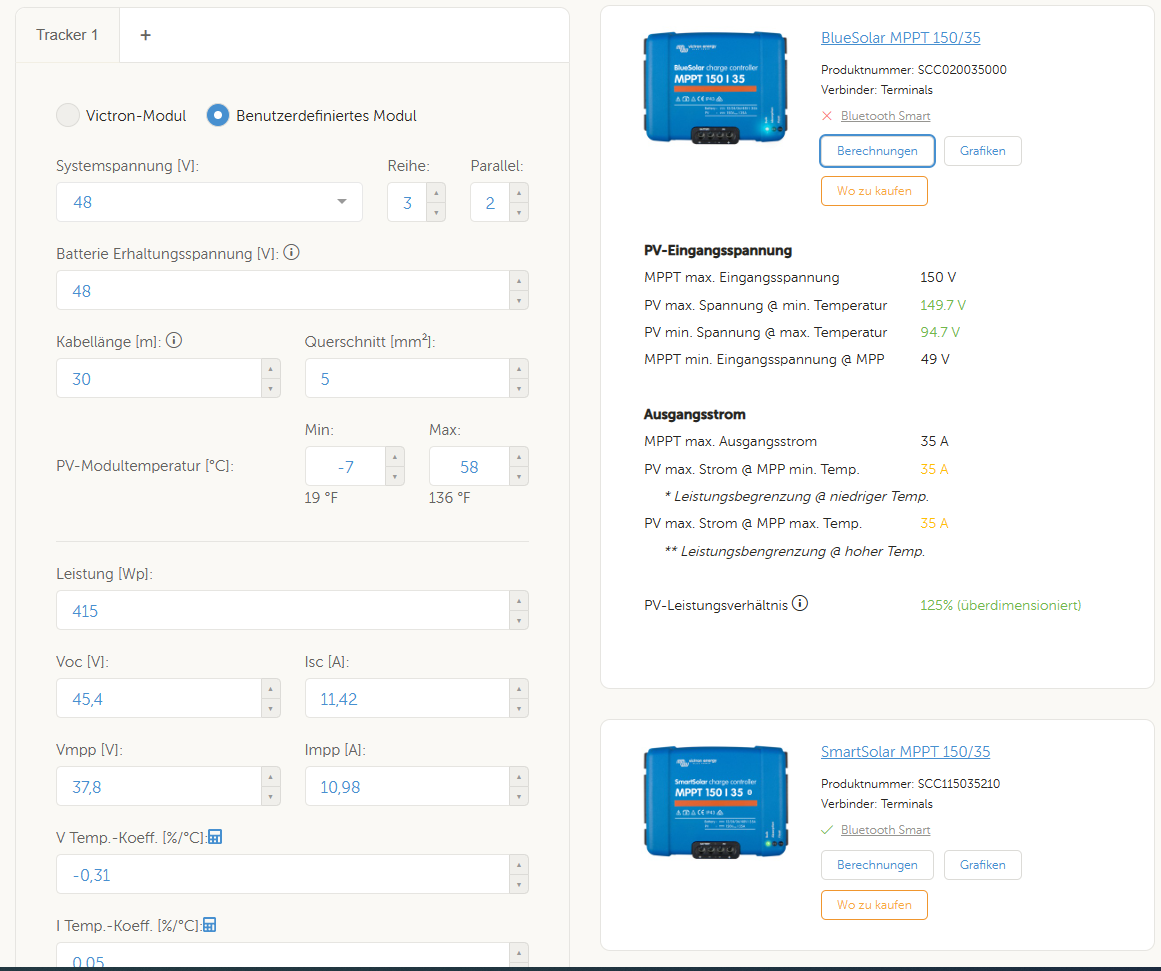Screen dimensions: 1161x971
Task: Increase maximum PV module temperature
Action: (519, 457)
